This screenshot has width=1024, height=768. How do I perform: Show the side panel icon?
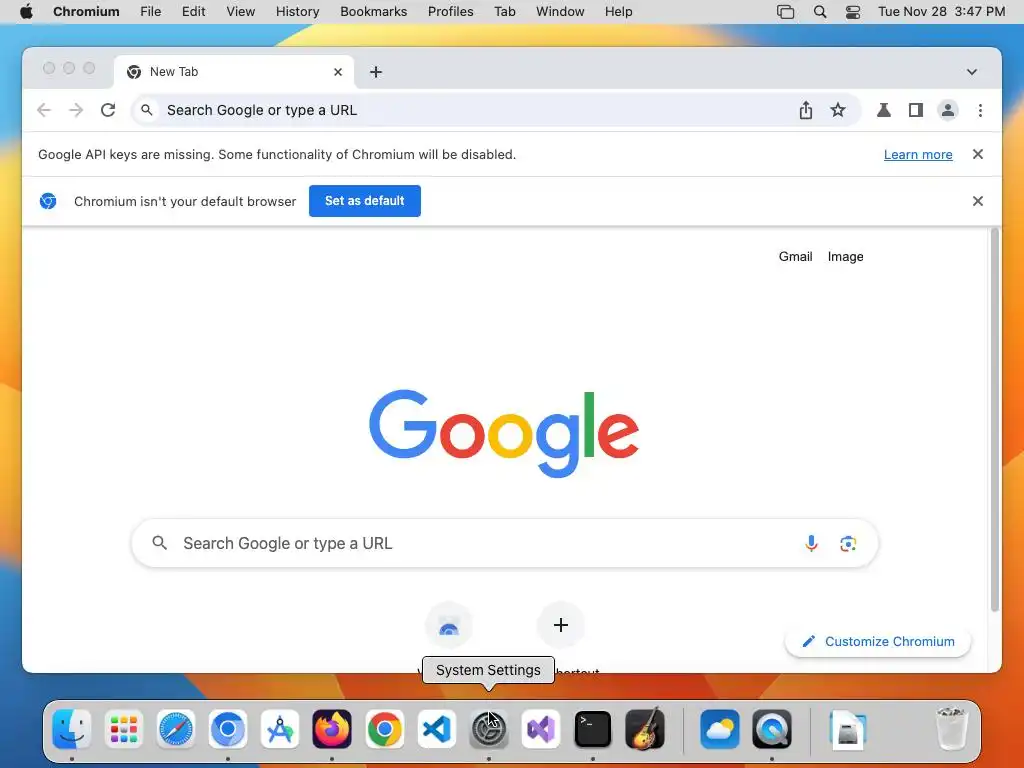coord(916,110)
